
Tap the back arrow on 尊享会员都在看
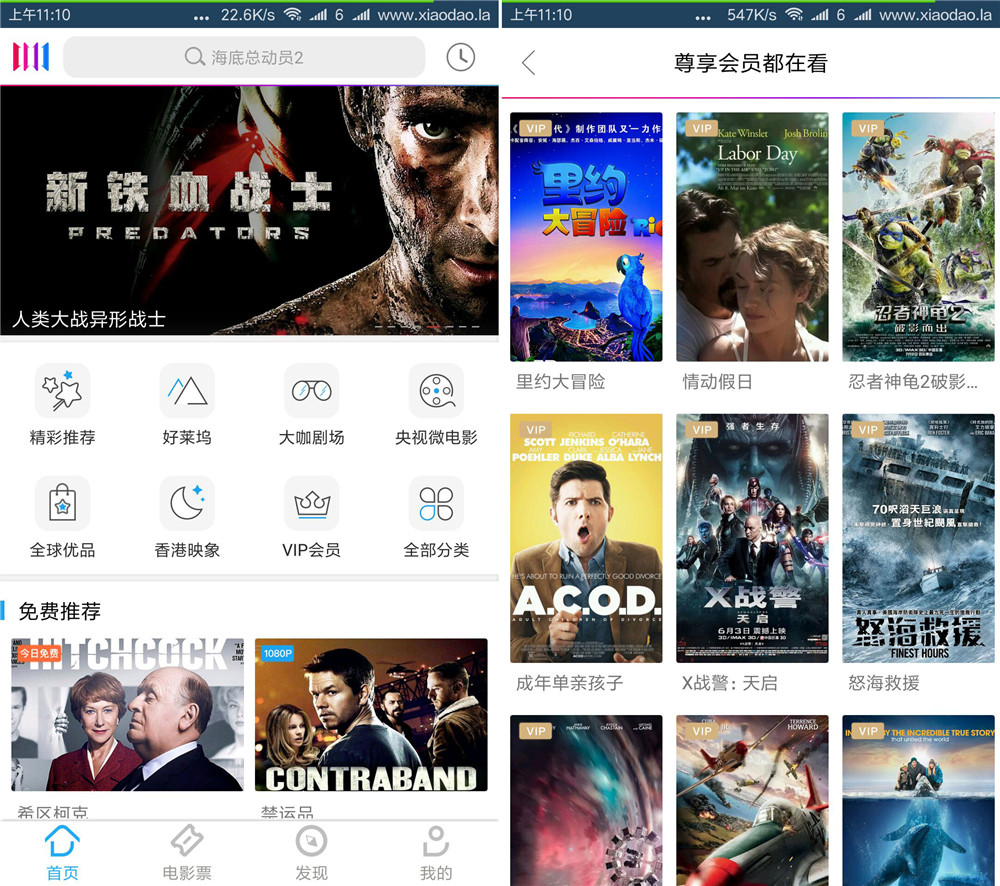[529, 64]
